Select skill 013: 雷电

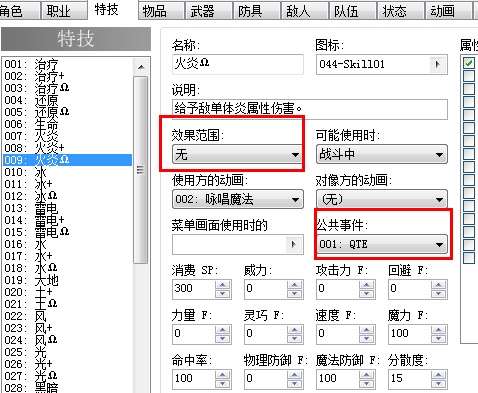tap(68, 208)
